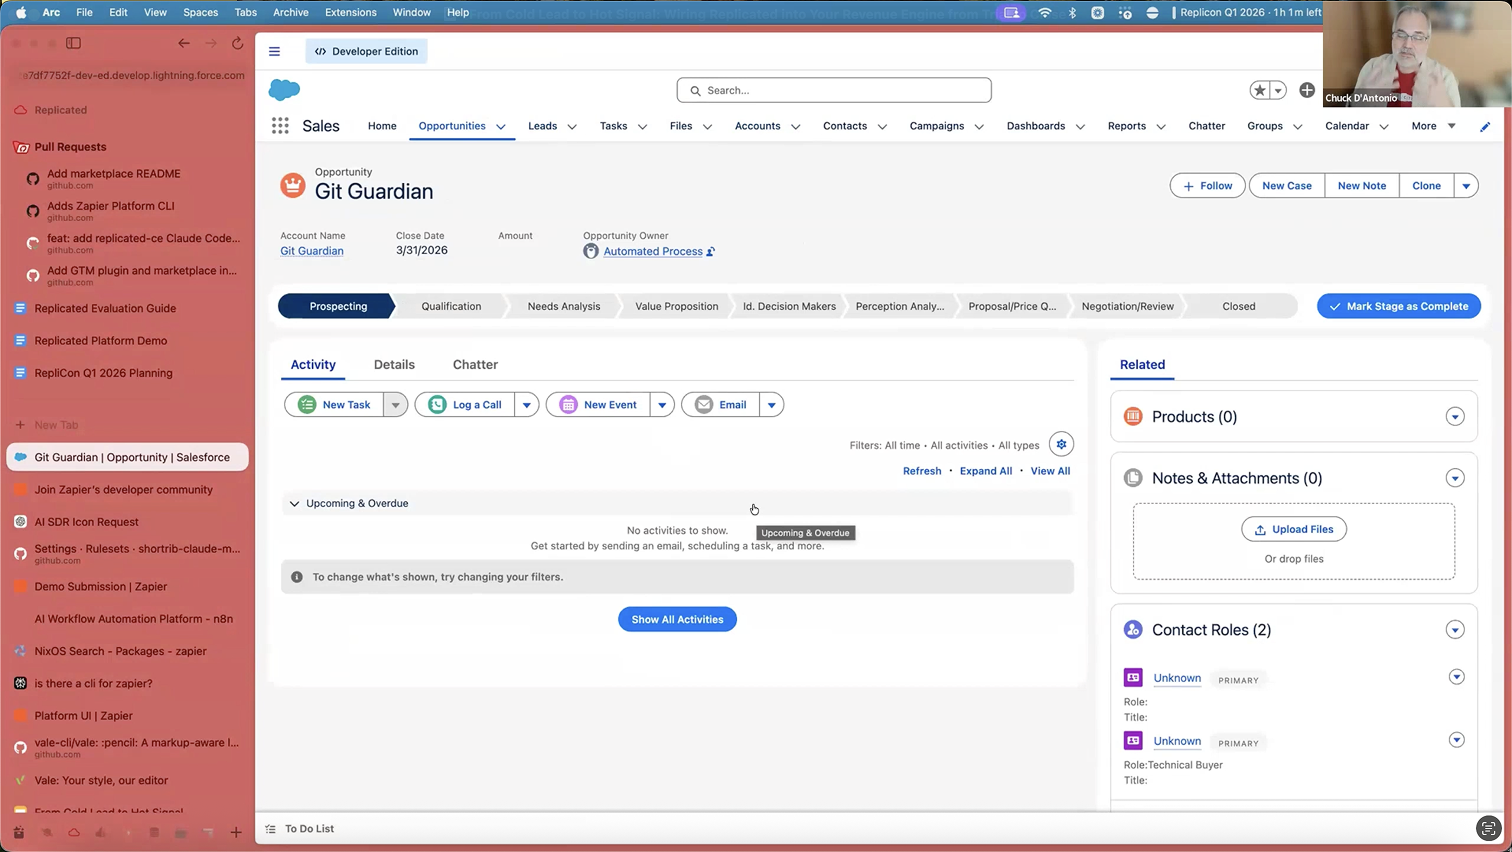Image resolution: width=1512 pixels, height=852 pixels.
Task: Reload the page in Arc toolbar
Action: click(x=237, y=43)
